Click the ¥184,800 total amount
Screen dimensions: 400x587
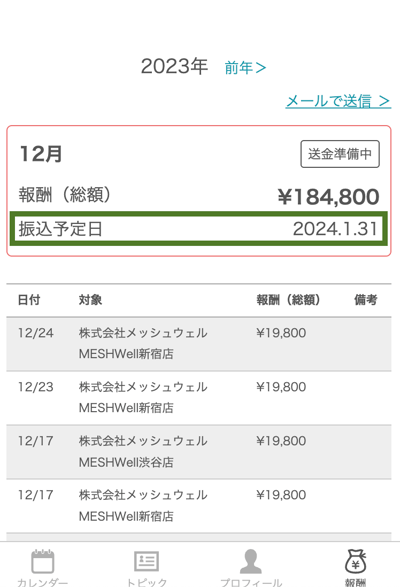pyautogui.click(x=328, y=197)
